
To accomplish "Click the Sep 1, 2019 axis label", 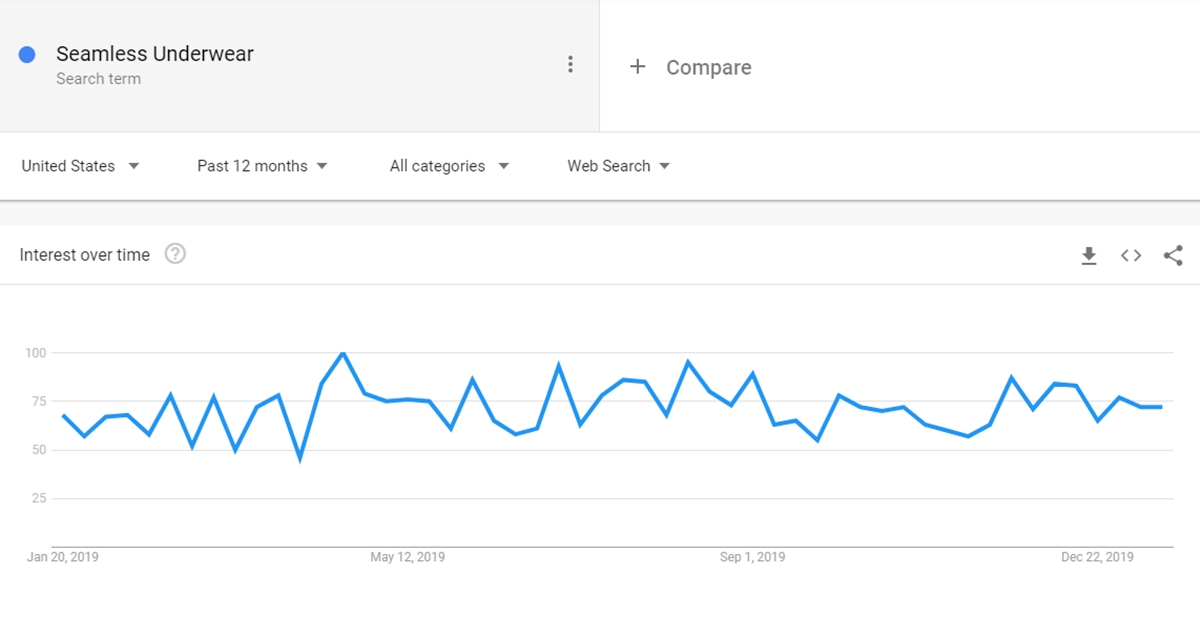I will click(x=752, y=557).
